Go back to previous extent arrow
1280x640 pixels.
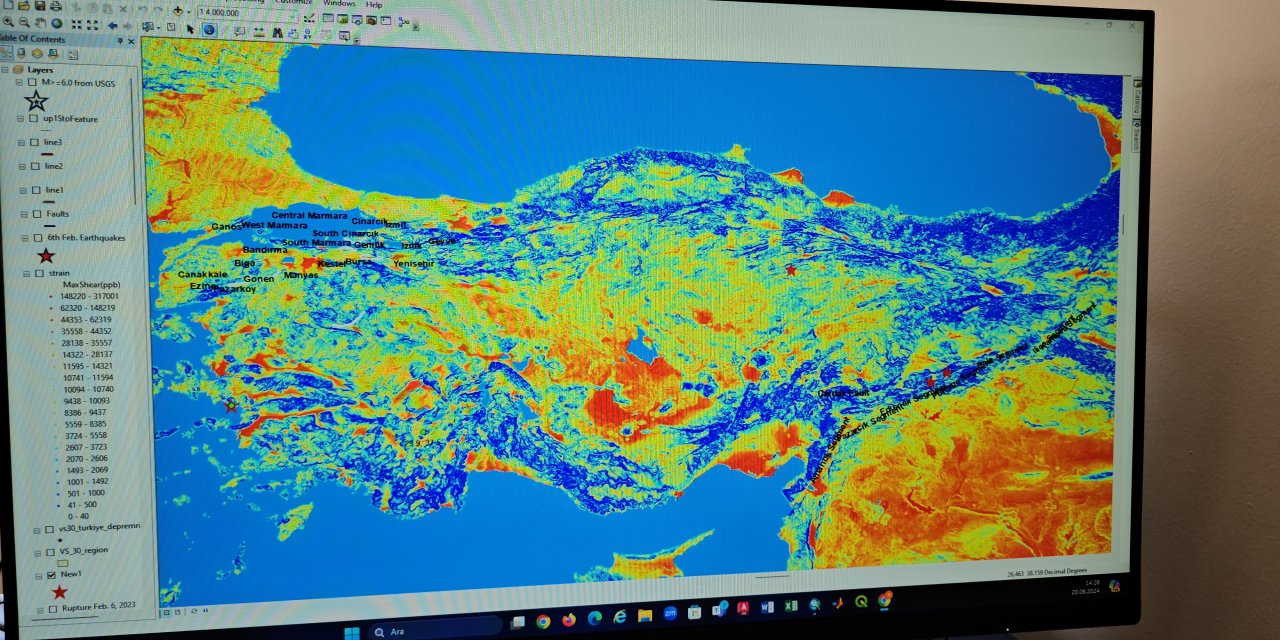112,24
